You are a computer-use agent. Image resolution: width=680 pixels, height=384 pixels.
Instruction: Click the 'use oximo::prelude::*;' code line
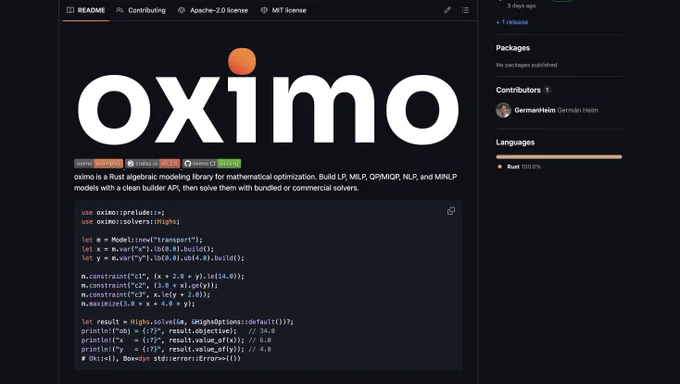(123, 213)
